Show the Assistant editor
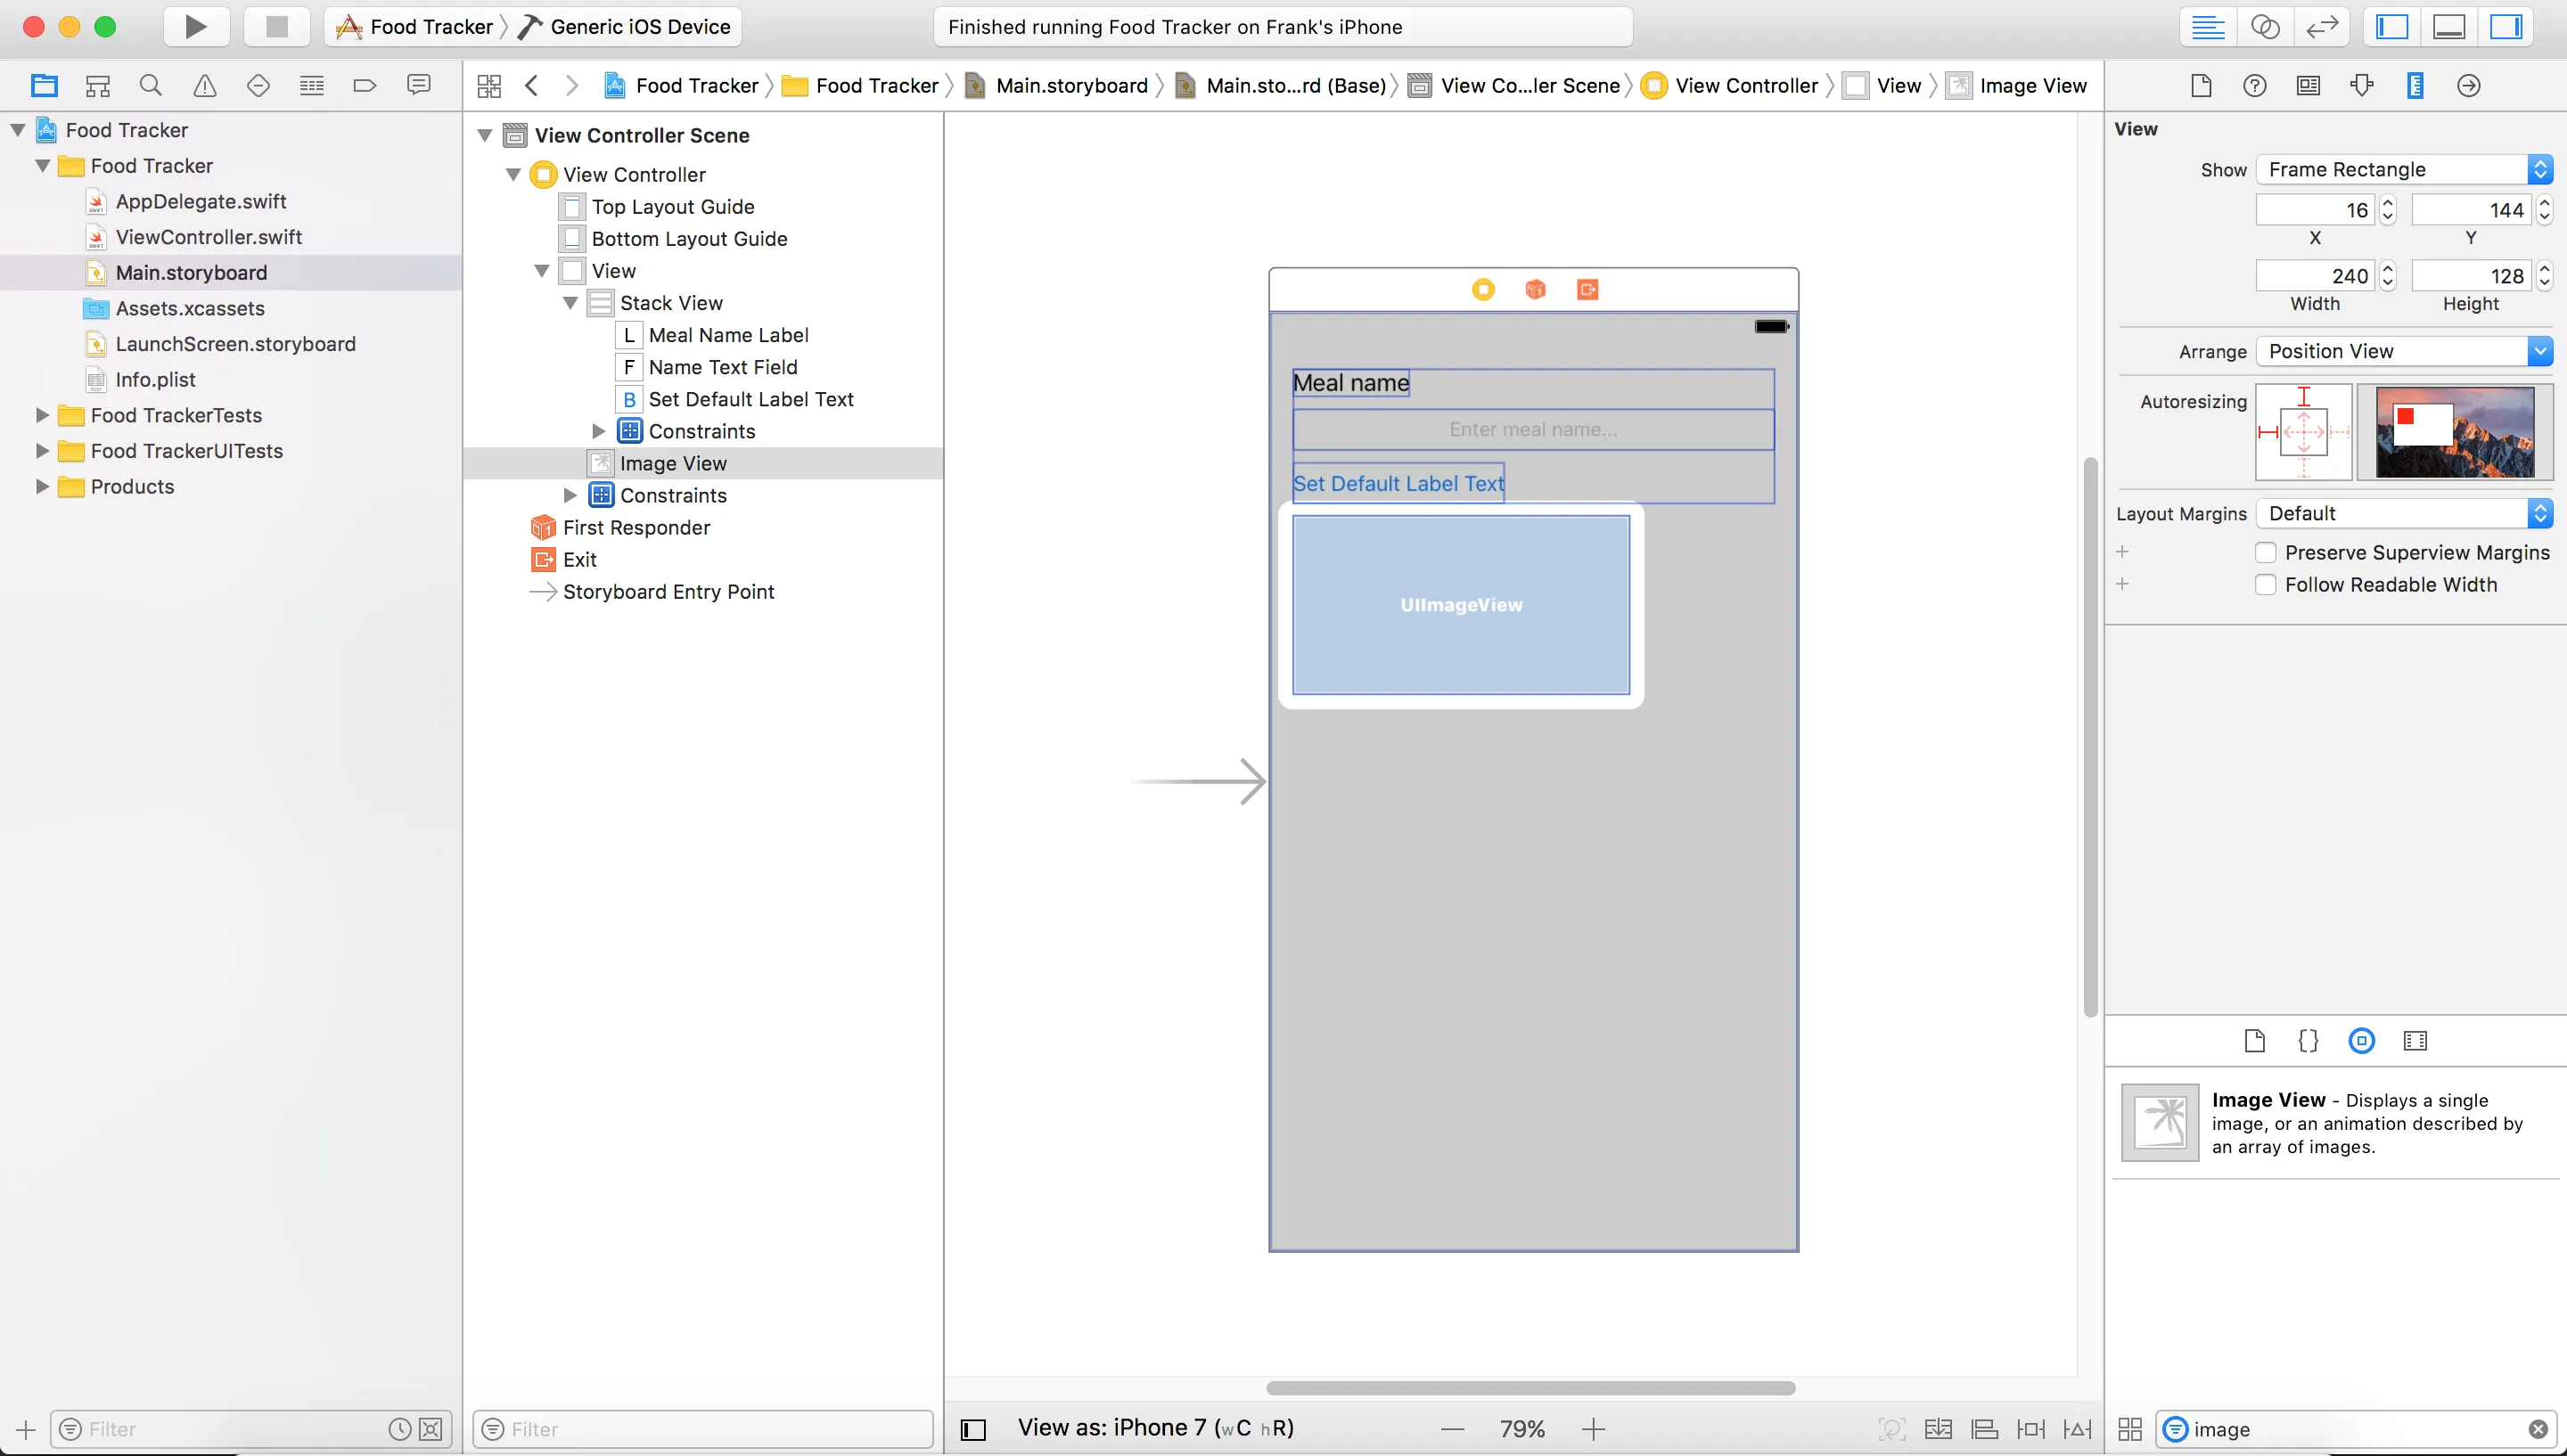Viewport: 2567px width, 1456px height. pos(2265,27)
